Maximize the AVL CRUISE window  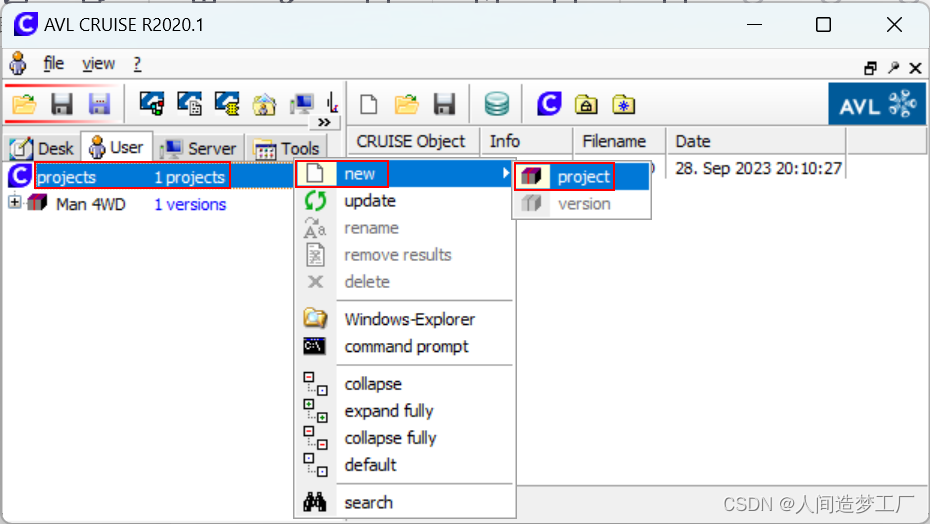(823, 25)
